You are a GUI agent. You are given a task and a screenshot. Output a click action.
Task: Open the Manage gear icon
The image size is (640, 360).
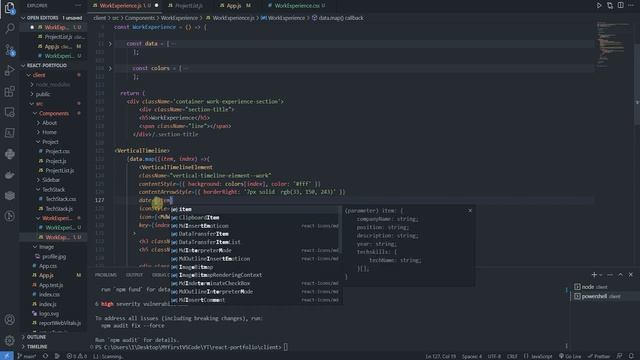10,340
